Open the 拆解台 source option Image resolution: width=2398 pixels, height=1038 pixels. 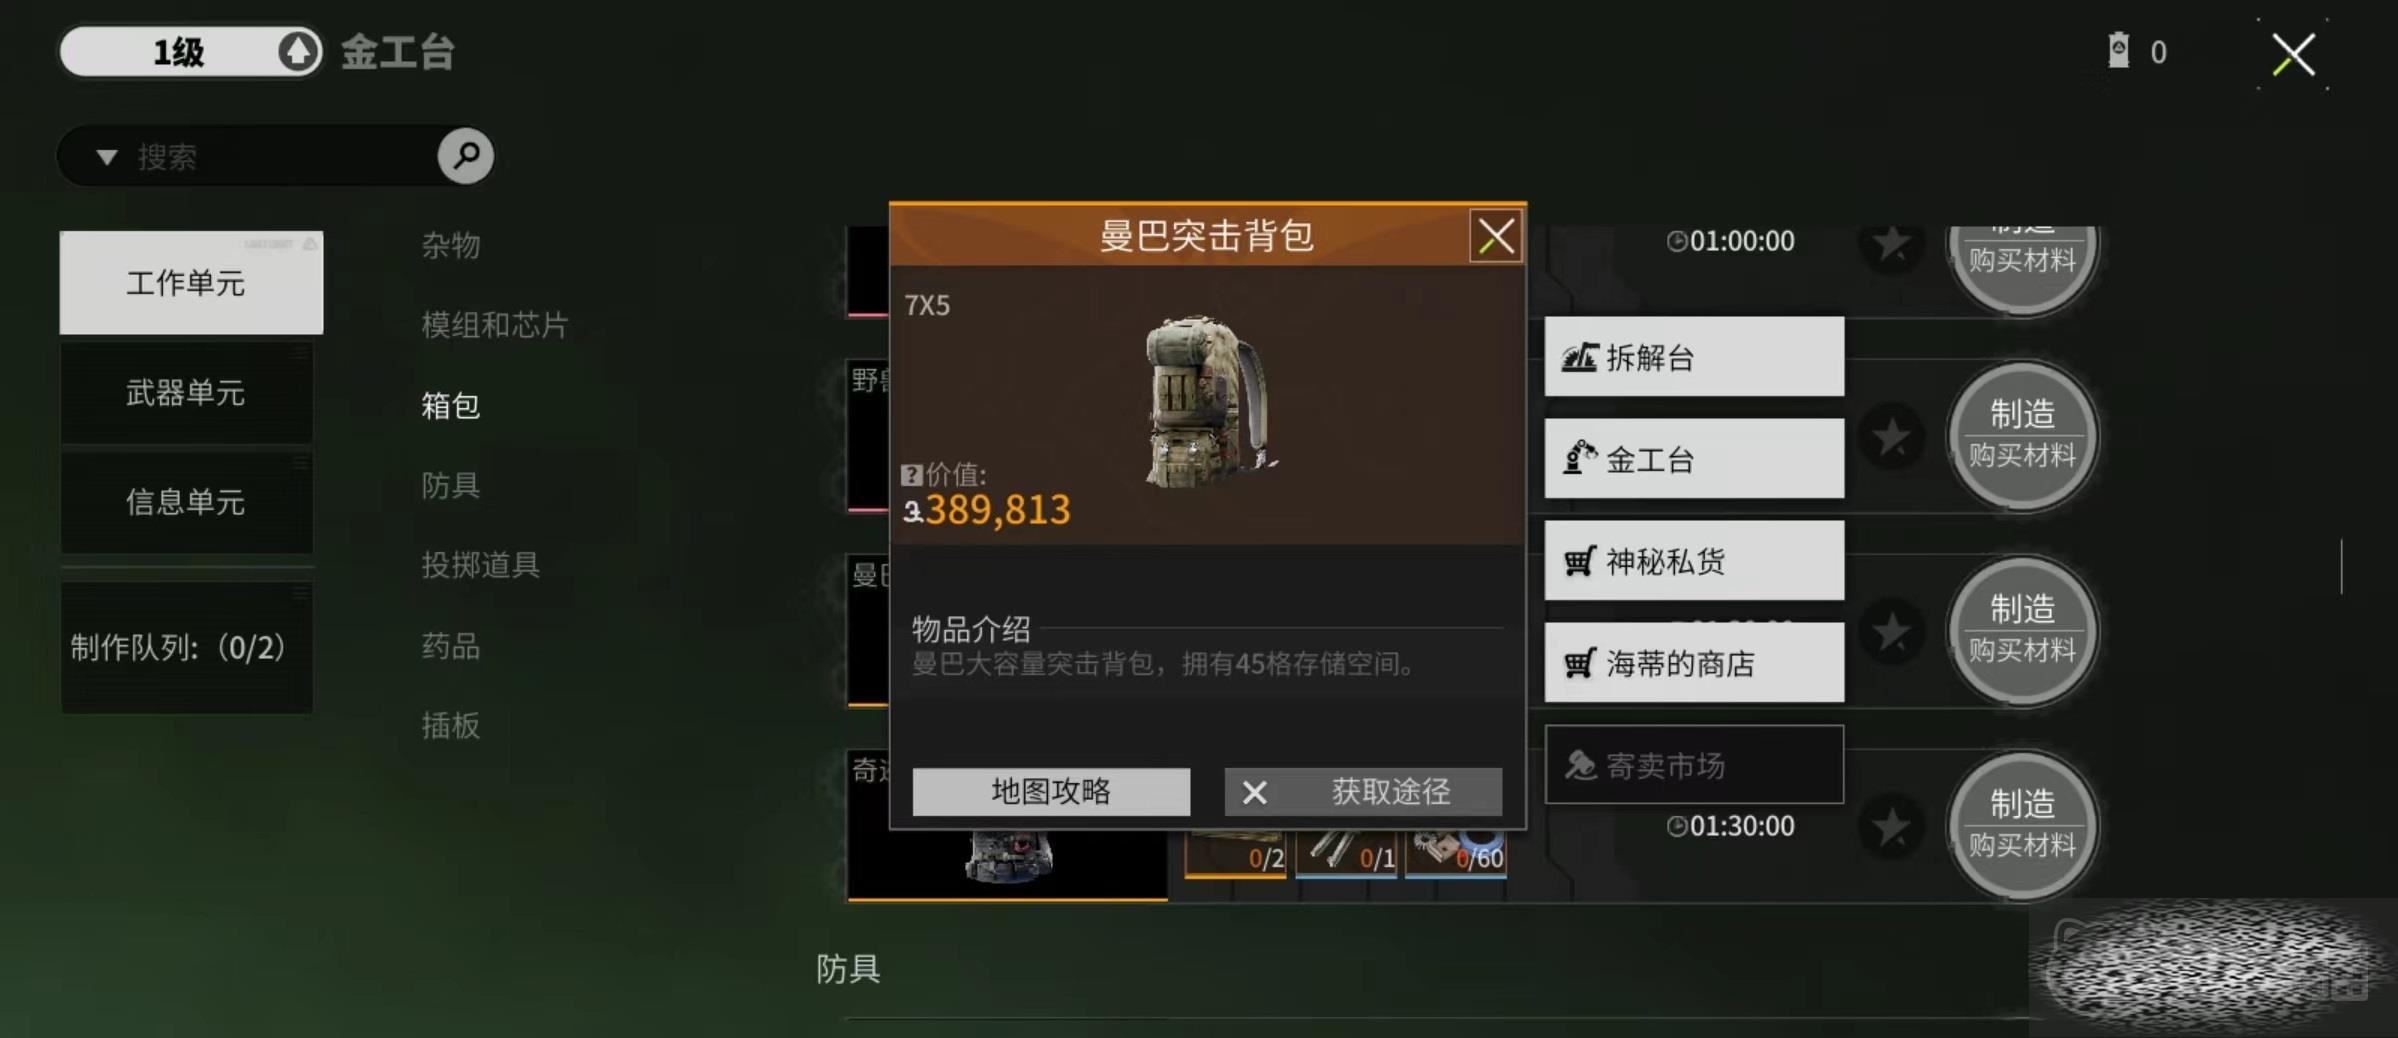(x=1694, y=357)
